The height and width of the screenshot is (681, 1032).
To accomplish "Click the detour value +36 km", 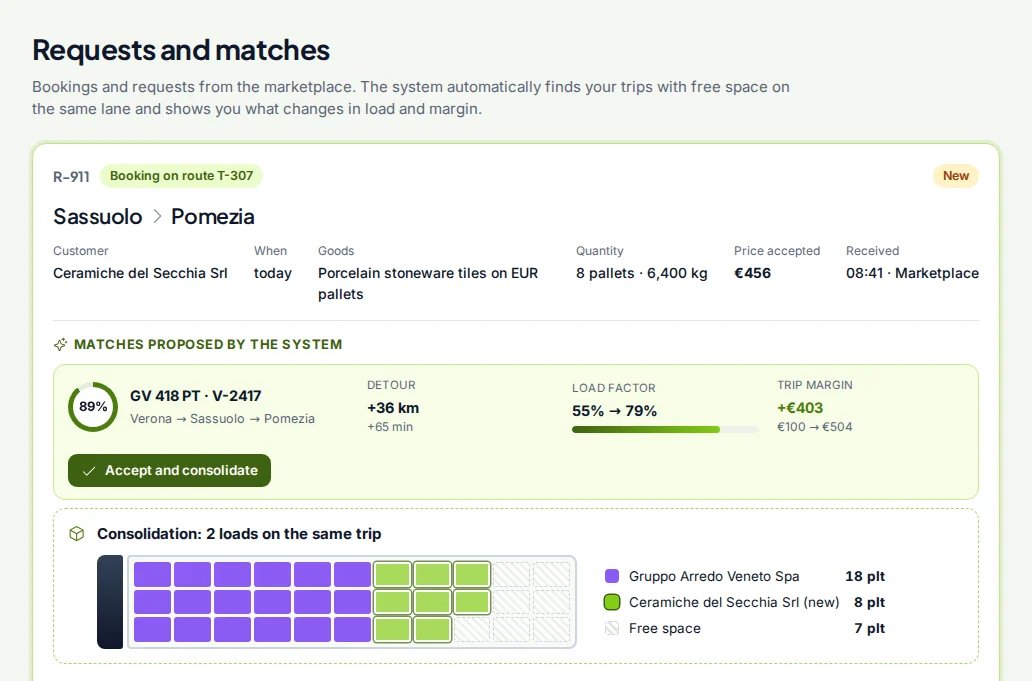I will 393,408.
